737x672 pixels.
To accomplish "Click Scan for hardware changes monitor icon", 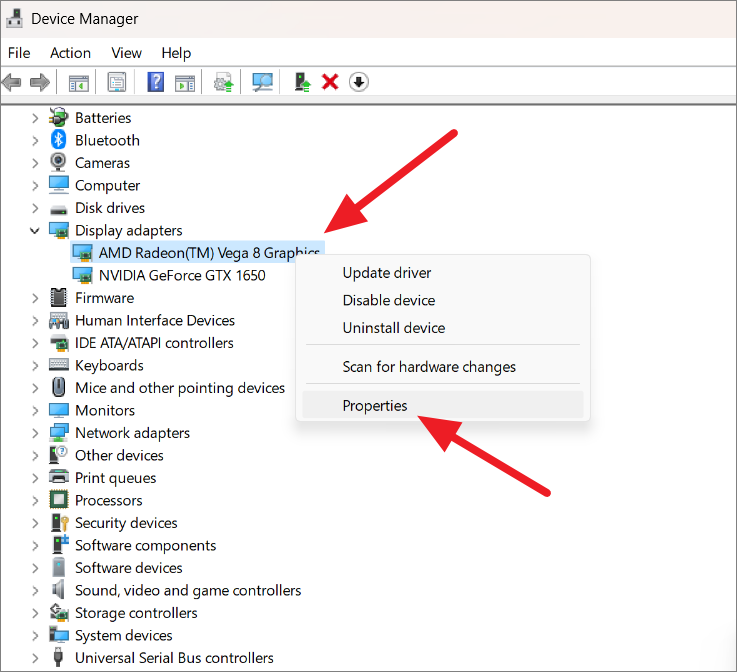I will click(262, 82).
